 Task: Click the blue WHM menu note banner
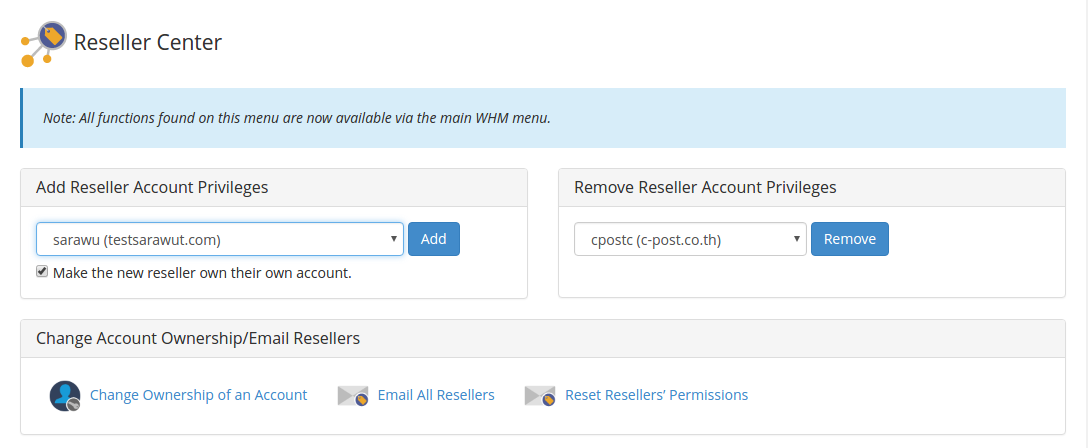[543, 118]
